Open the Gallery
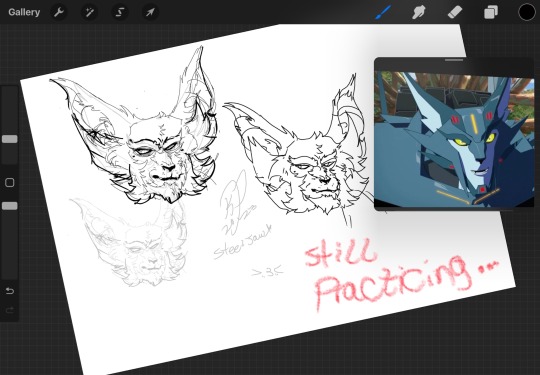 point(24,12)
